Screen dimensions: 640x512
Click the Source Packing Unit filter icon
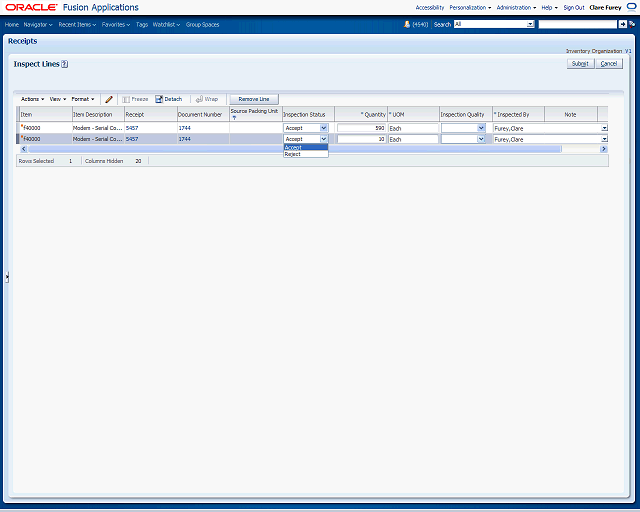234,118
